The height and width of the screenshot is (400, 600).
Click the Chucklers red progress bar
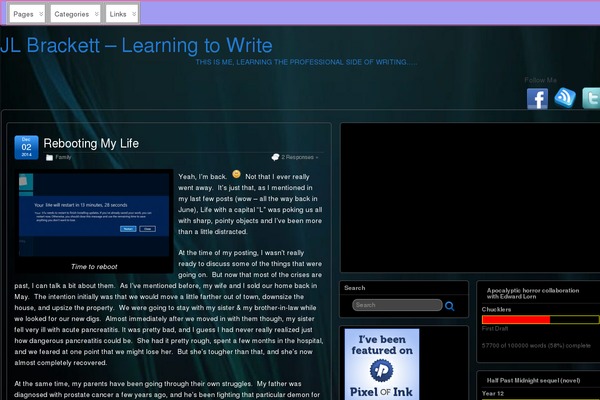click(516, 319)
